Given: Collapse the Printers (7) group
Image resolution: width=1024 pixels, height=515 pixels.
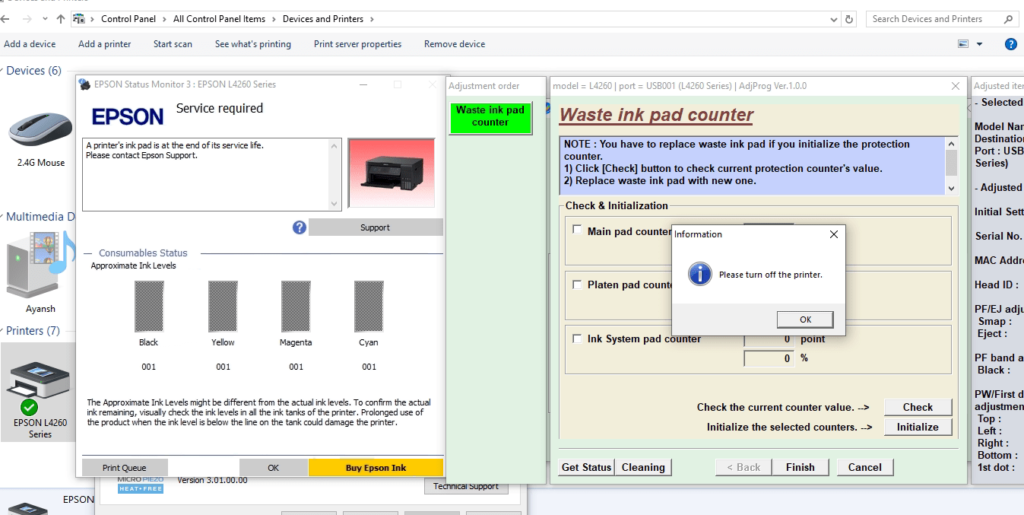Looking at the screenshot, I should click(x=3, y=331).
